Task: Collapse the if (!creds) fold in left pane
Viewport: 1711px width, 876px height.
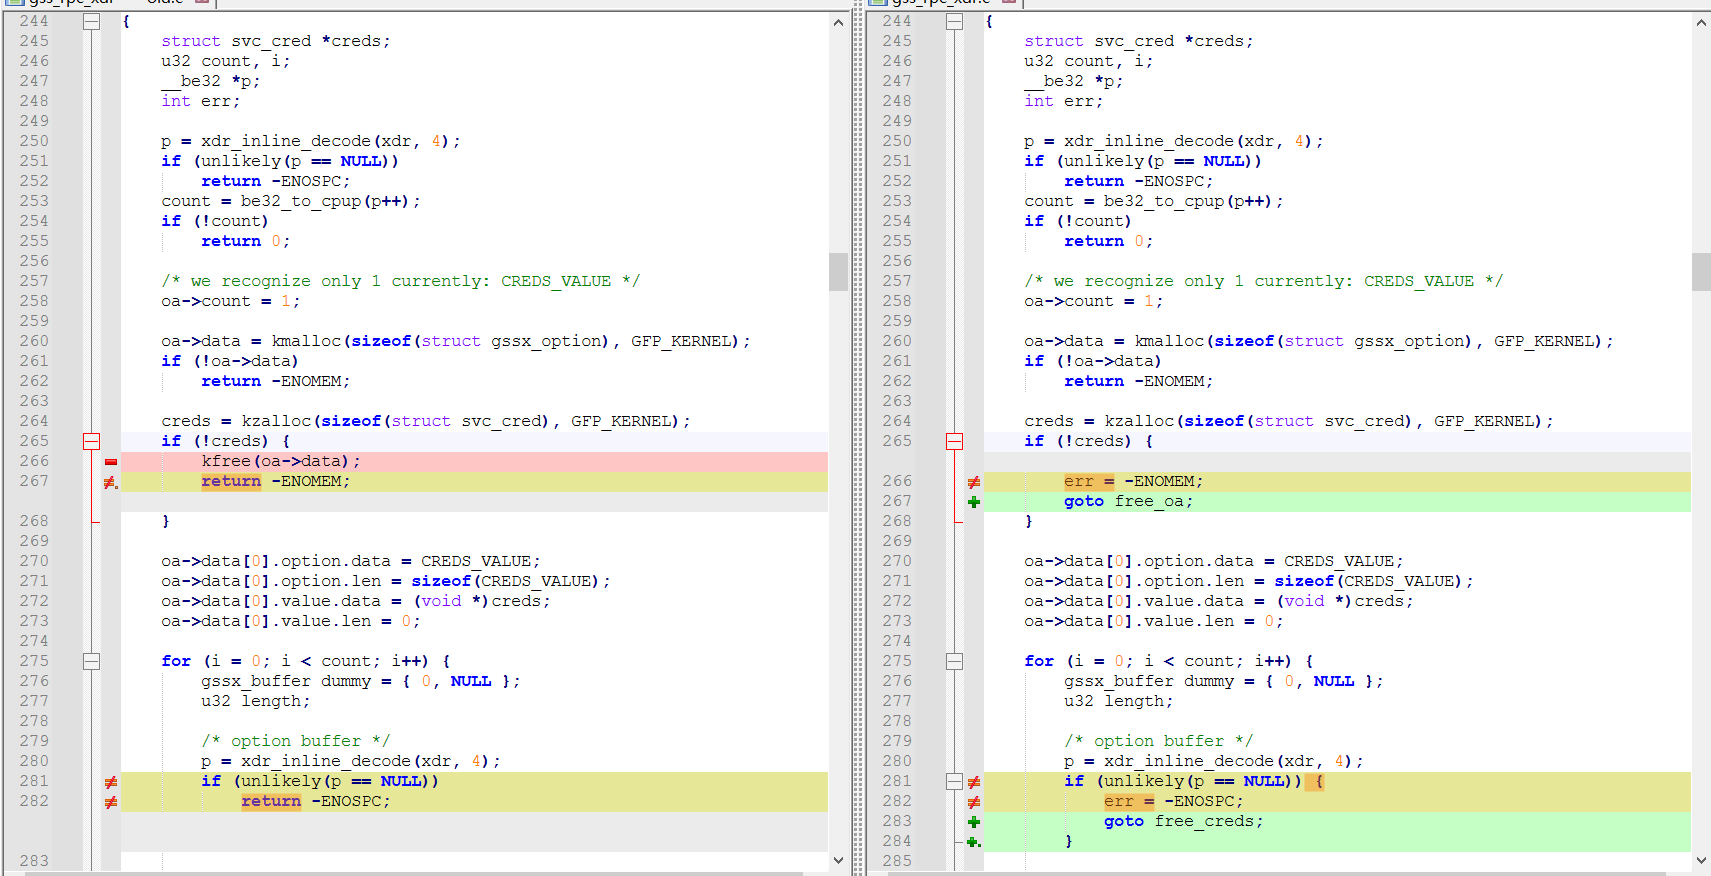Action: tap(91, 441)
